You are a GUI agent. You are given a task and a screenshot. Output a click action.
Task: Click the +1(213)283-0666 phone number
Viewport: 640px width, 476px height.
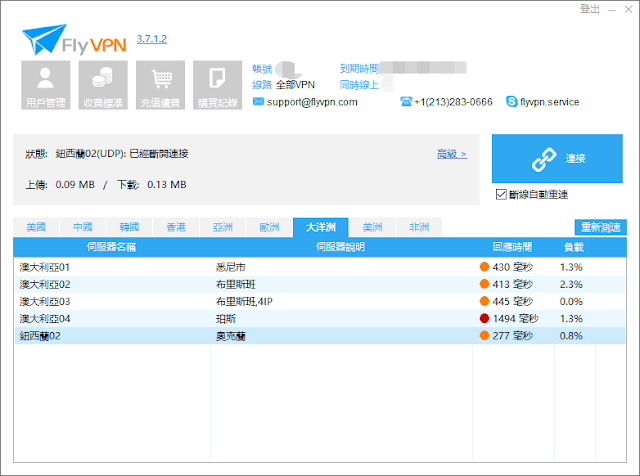tap(453, 102)
